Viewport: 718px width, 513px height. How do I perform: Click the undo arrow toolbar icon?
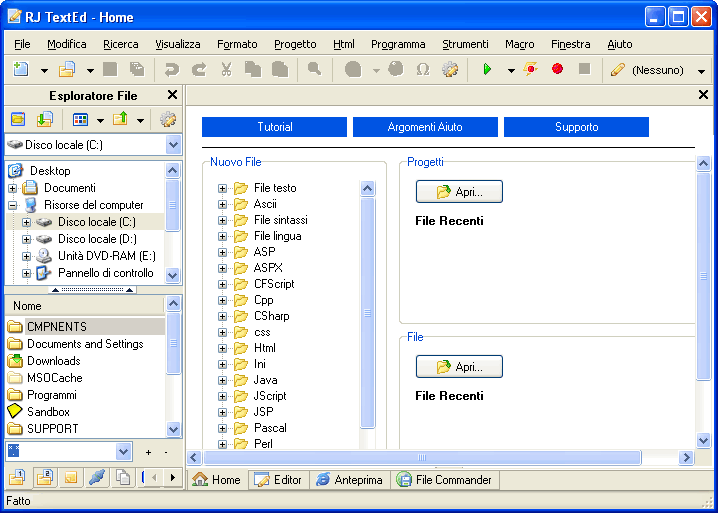(x=172, y=70)
